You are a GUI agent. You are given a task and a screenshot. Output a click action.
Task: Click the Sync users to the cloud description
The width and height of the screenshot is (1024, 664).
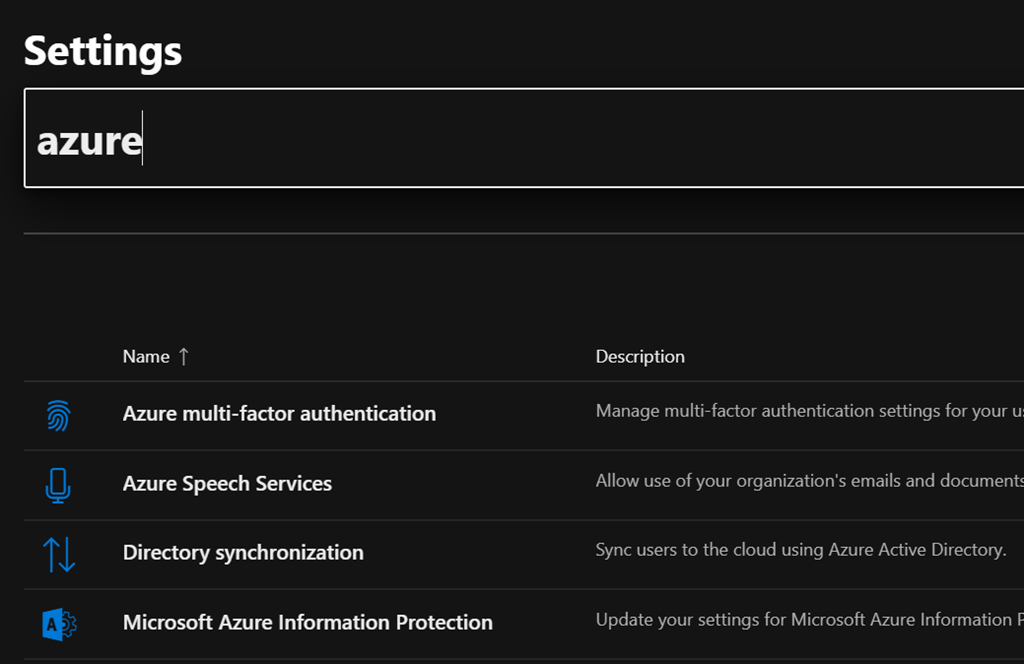point(800,550)
